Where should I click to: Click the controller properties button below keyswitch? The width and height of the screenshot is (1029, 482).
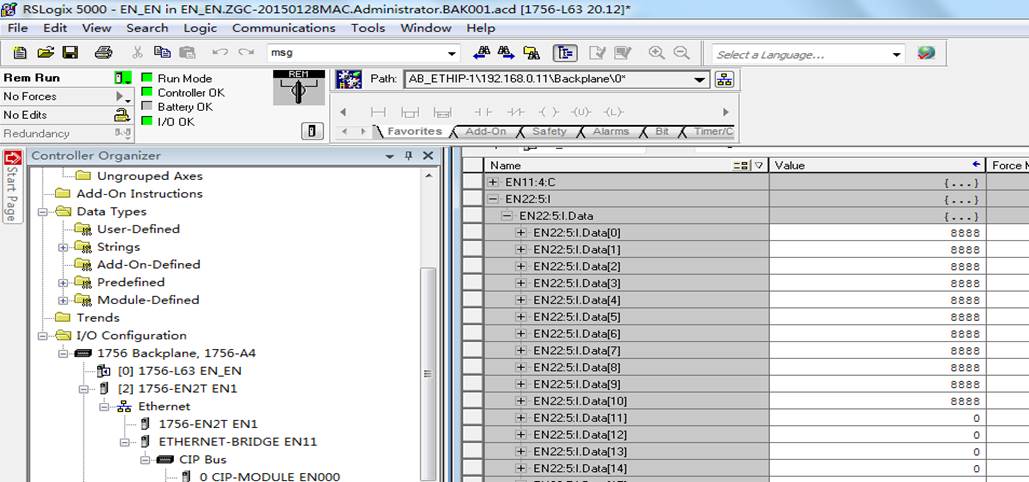click(312, 131)
